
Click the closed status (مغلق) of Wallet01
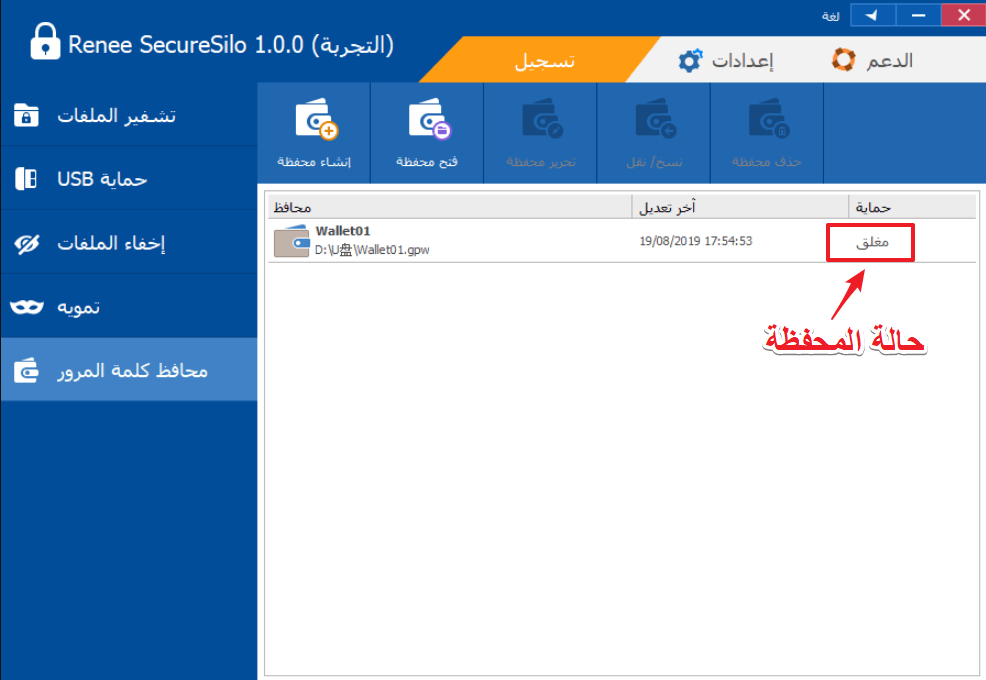pyautogui.click(x=872, y=242)
